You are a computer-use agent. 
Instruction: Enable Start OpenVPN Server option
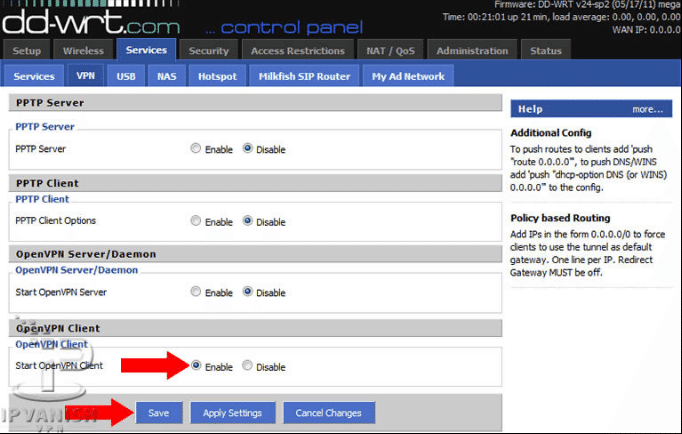click(x=196, y=293)
